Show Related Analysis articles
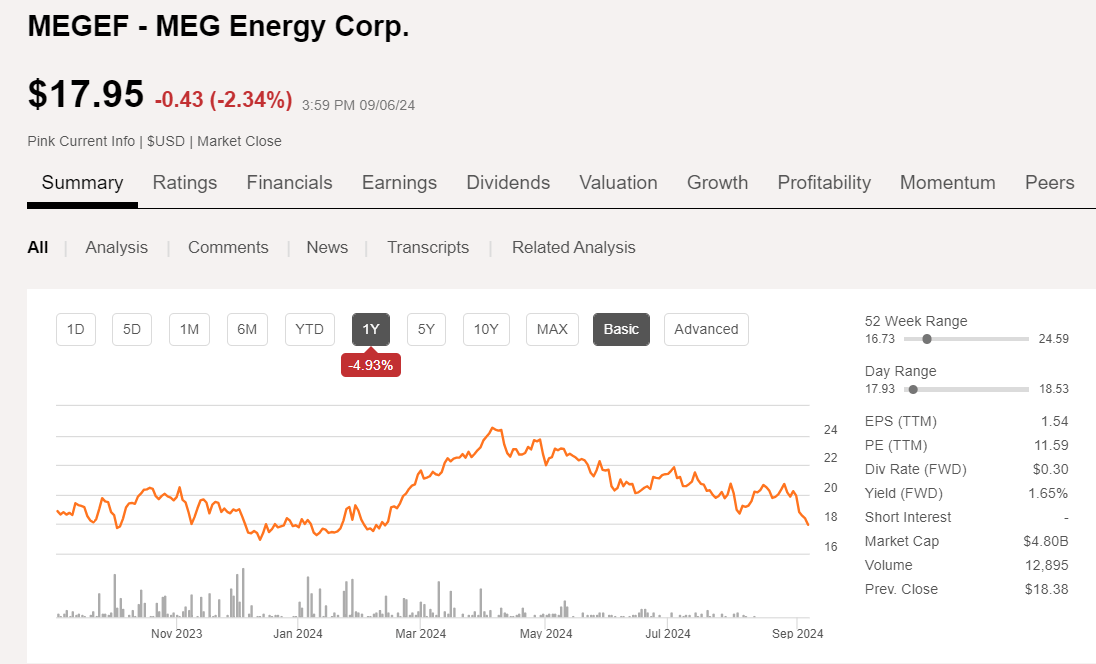 tap(573, 247)
